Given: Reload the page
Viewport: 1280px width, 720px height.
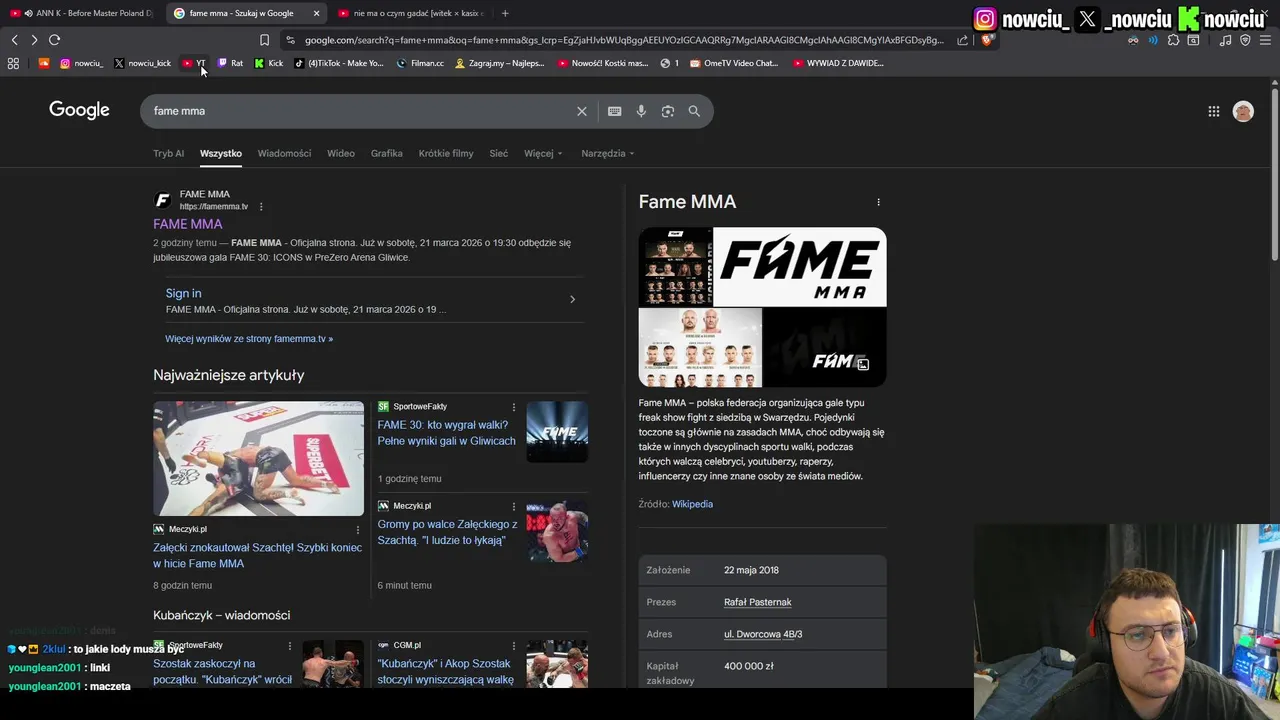Looking at the screenshot, I should (54, 40).
